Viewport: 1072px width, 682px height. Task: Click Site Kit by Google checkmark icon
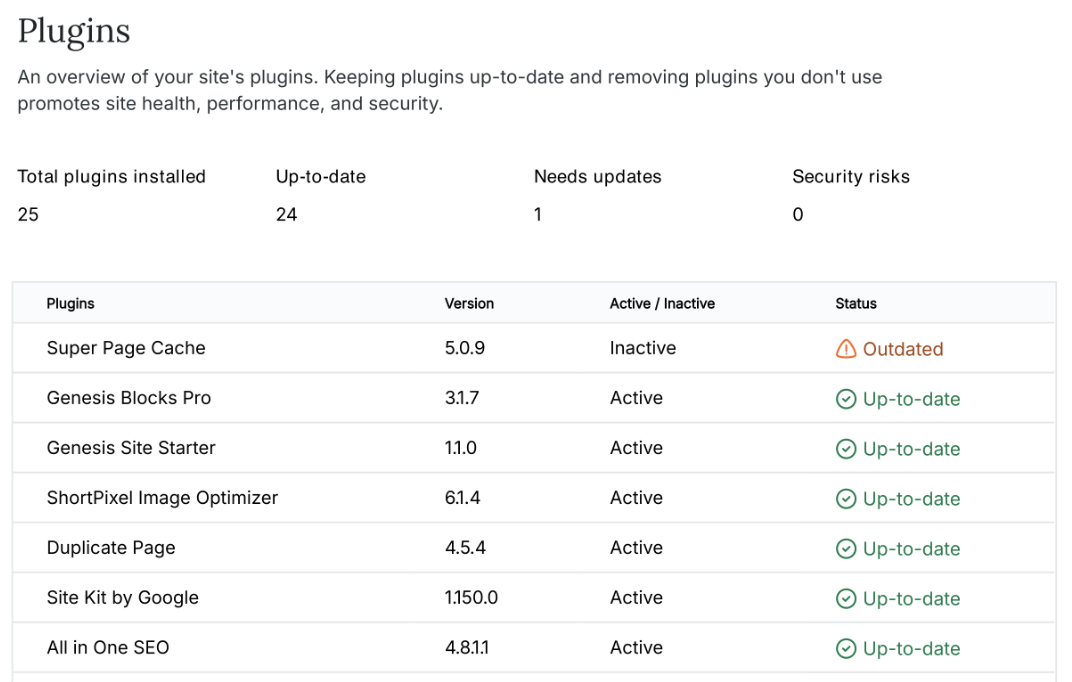point(846,599)
